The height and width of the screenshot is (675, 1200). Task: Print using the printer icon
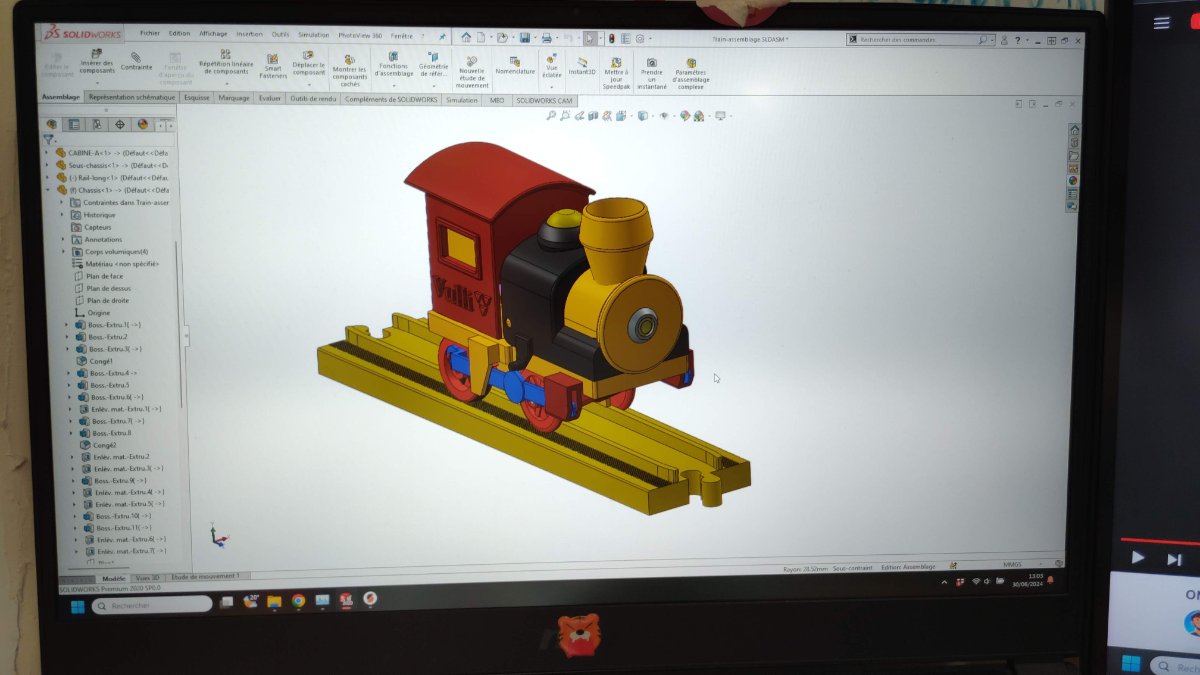546,38
